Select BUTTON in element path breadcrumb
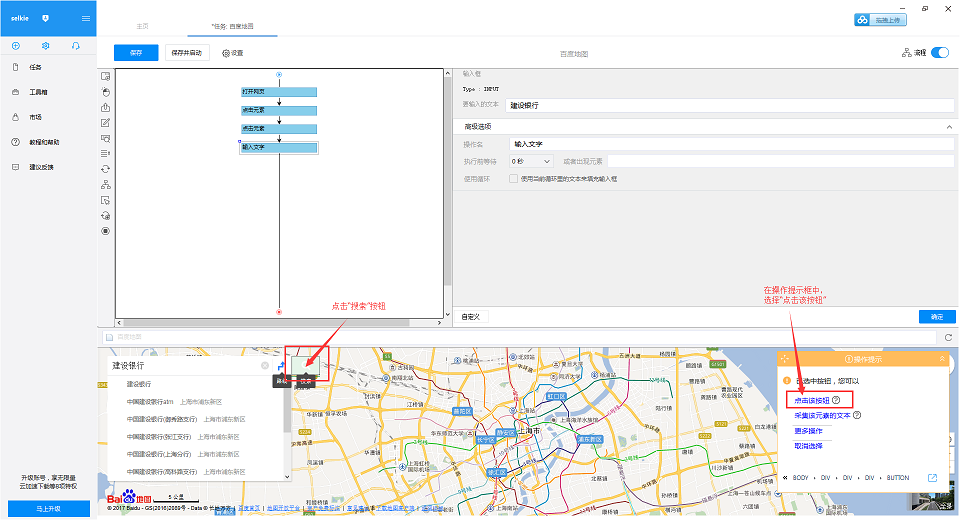Viewport: 960px width, 520px height. click(898, 478)
